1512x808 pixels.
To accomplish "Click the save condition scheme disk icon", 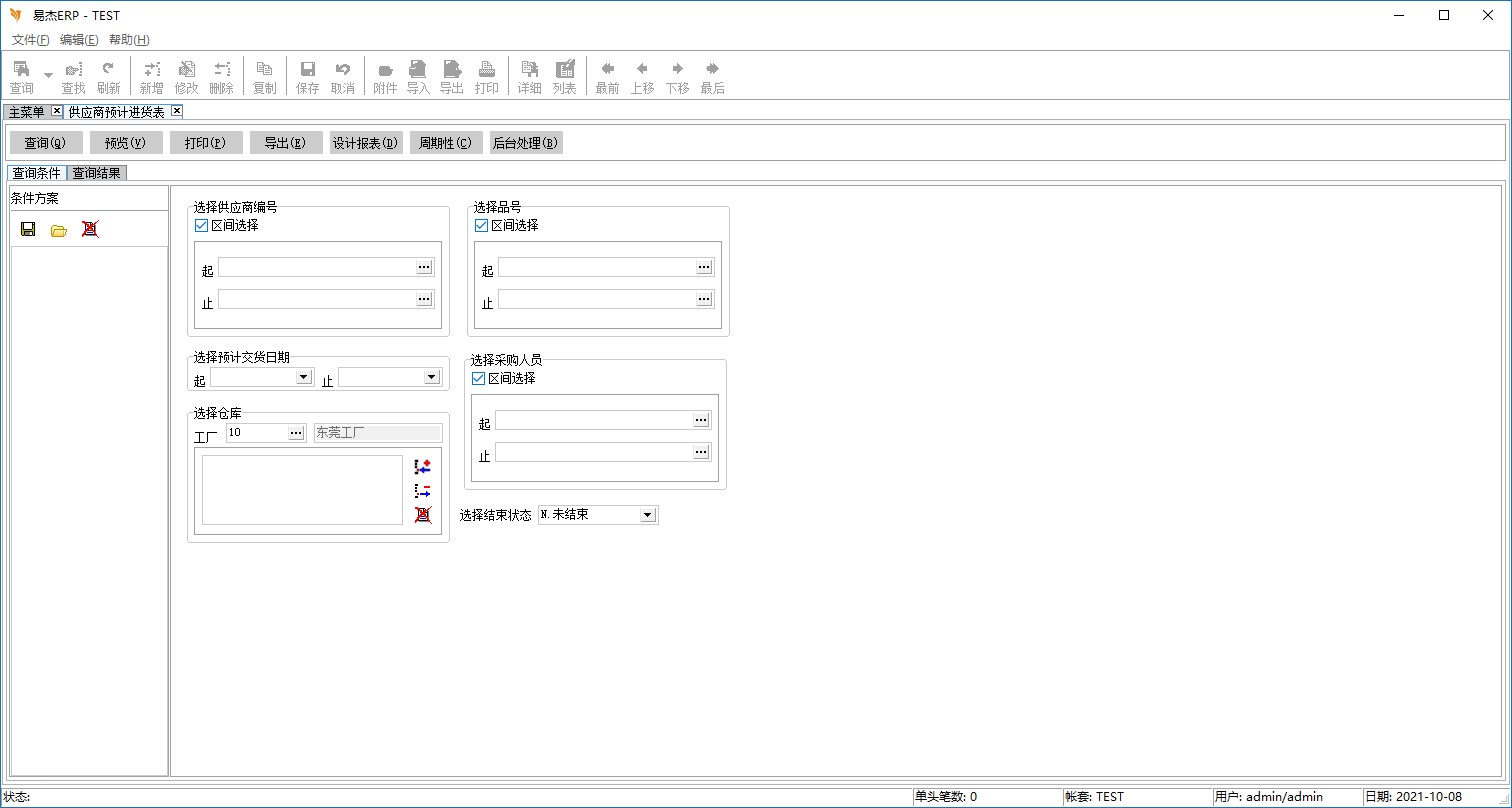I will pos(28,229).
